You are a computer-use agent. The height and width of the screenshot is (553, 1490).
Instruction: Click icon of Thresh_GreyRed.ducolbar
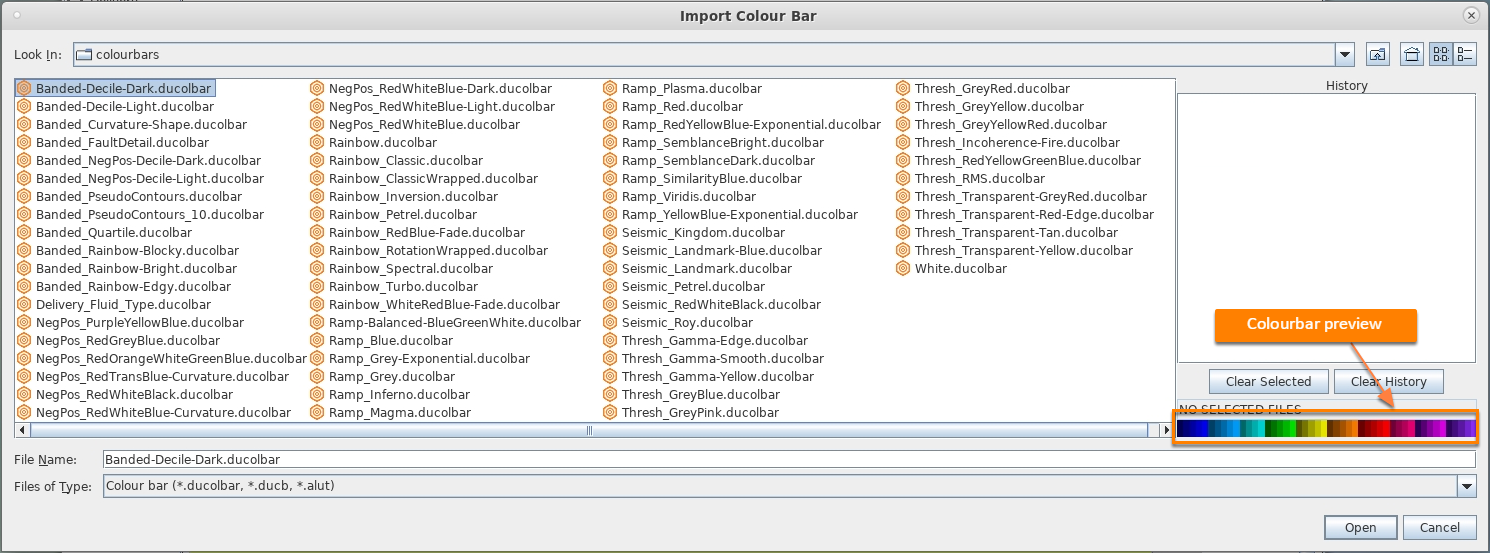(x=904, y=88)
